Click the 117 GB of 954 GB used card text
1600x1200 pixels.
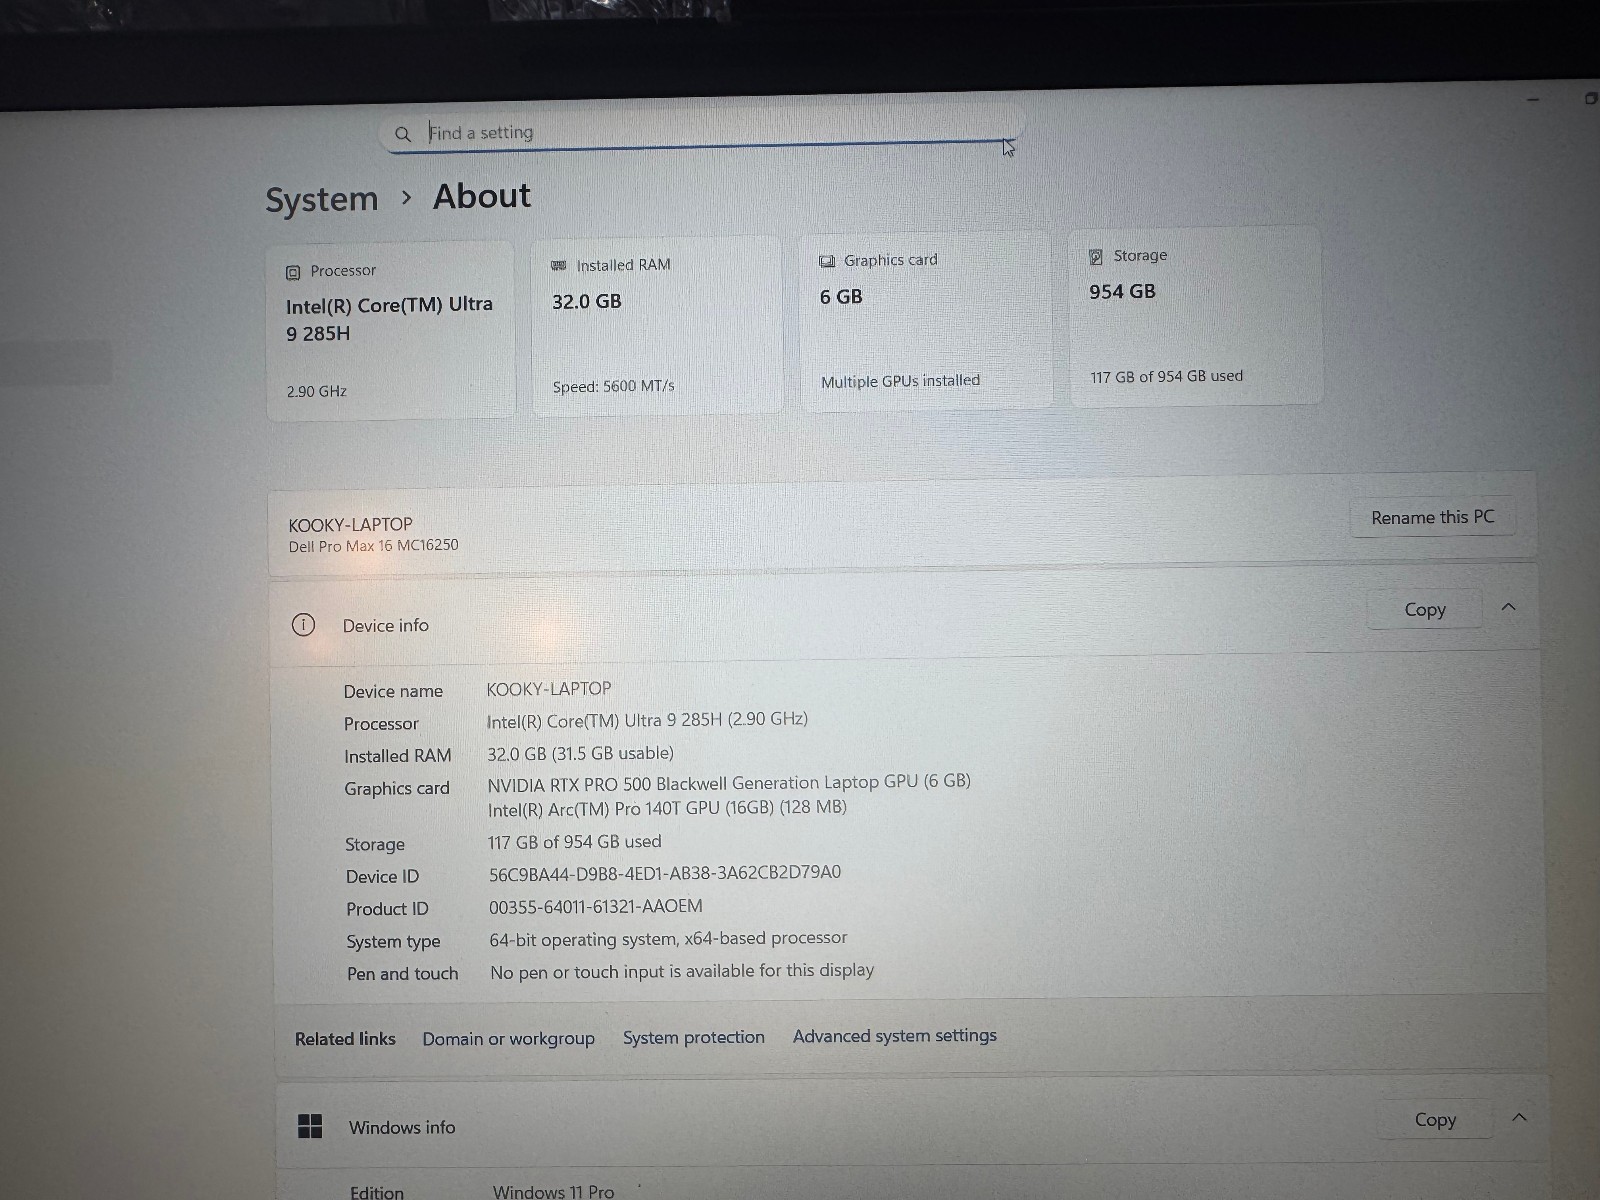(1167, 377)
